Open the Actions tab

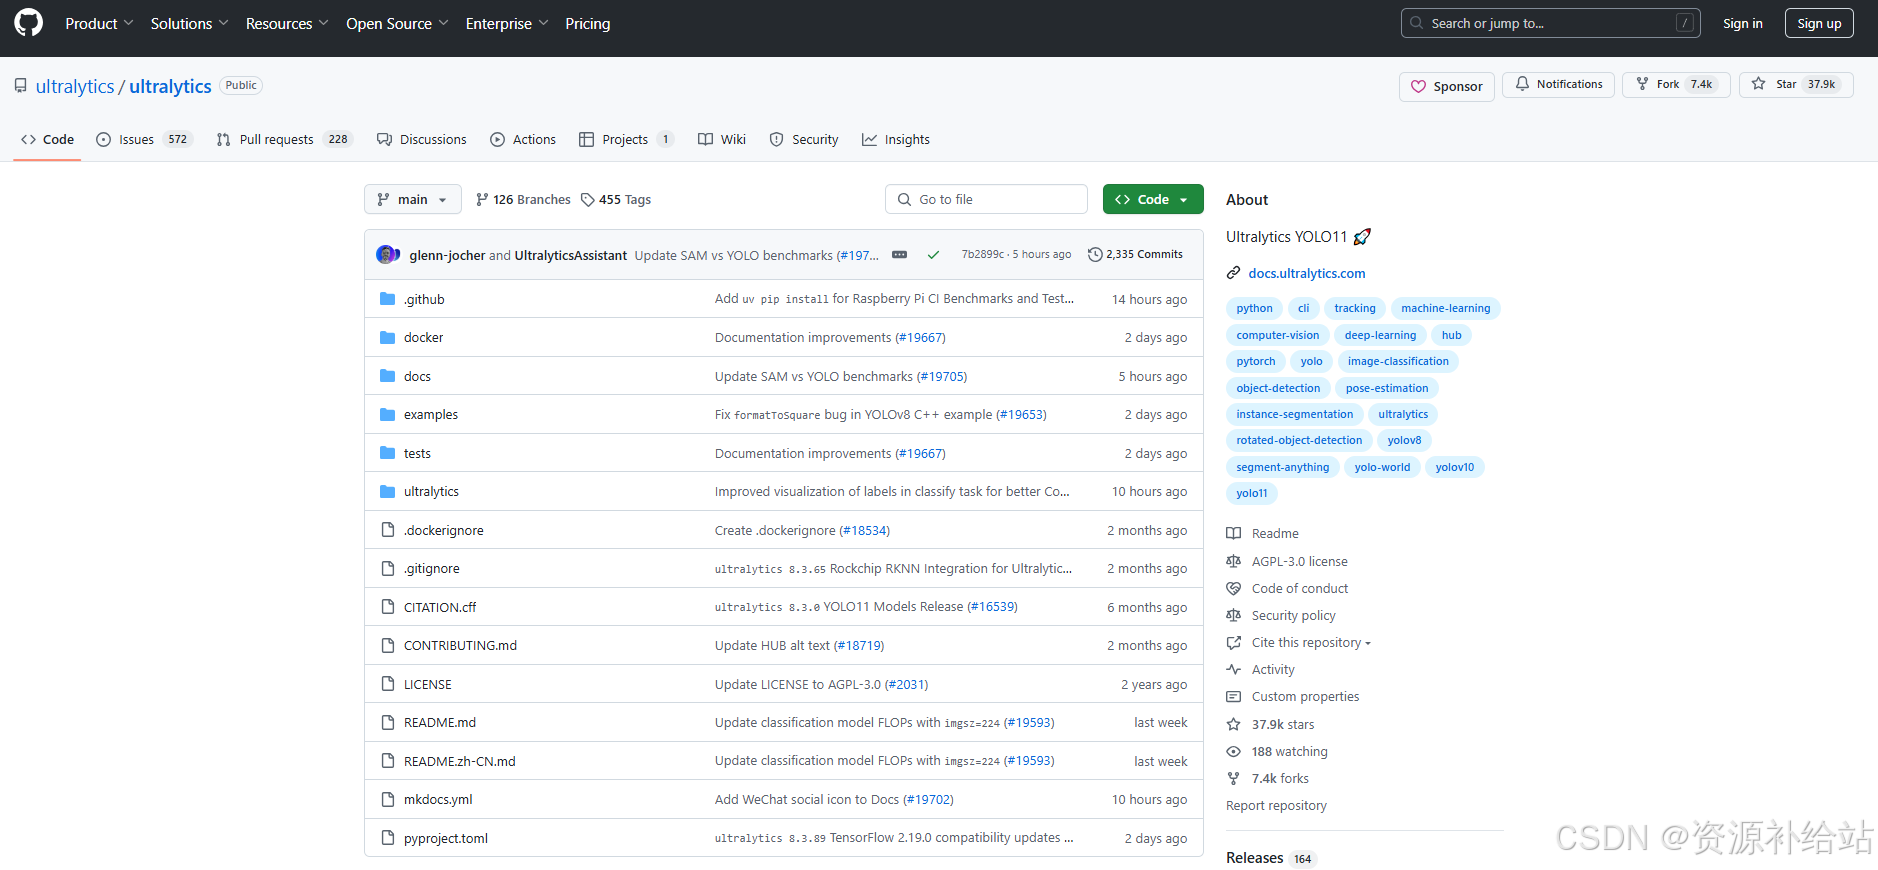click(523, 139)
